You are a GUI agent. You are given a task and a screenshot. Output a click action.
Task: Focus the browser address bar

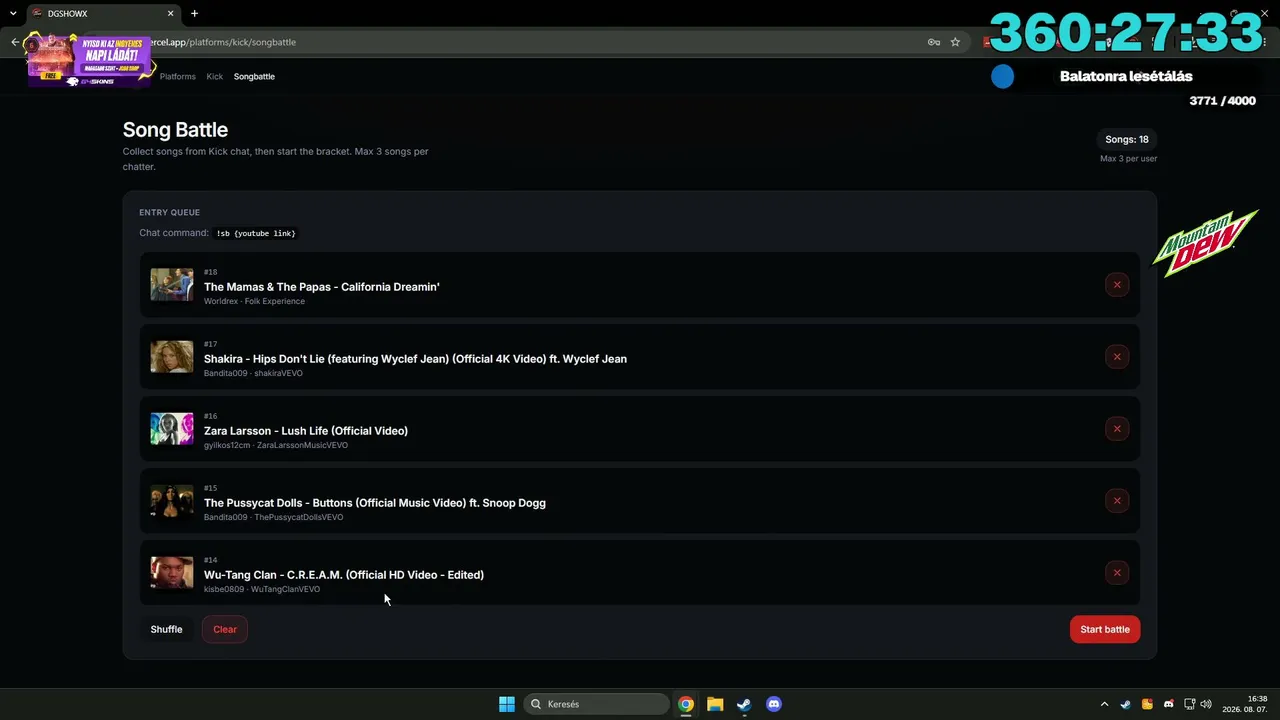pyautogui.click(x=530, y=42)
